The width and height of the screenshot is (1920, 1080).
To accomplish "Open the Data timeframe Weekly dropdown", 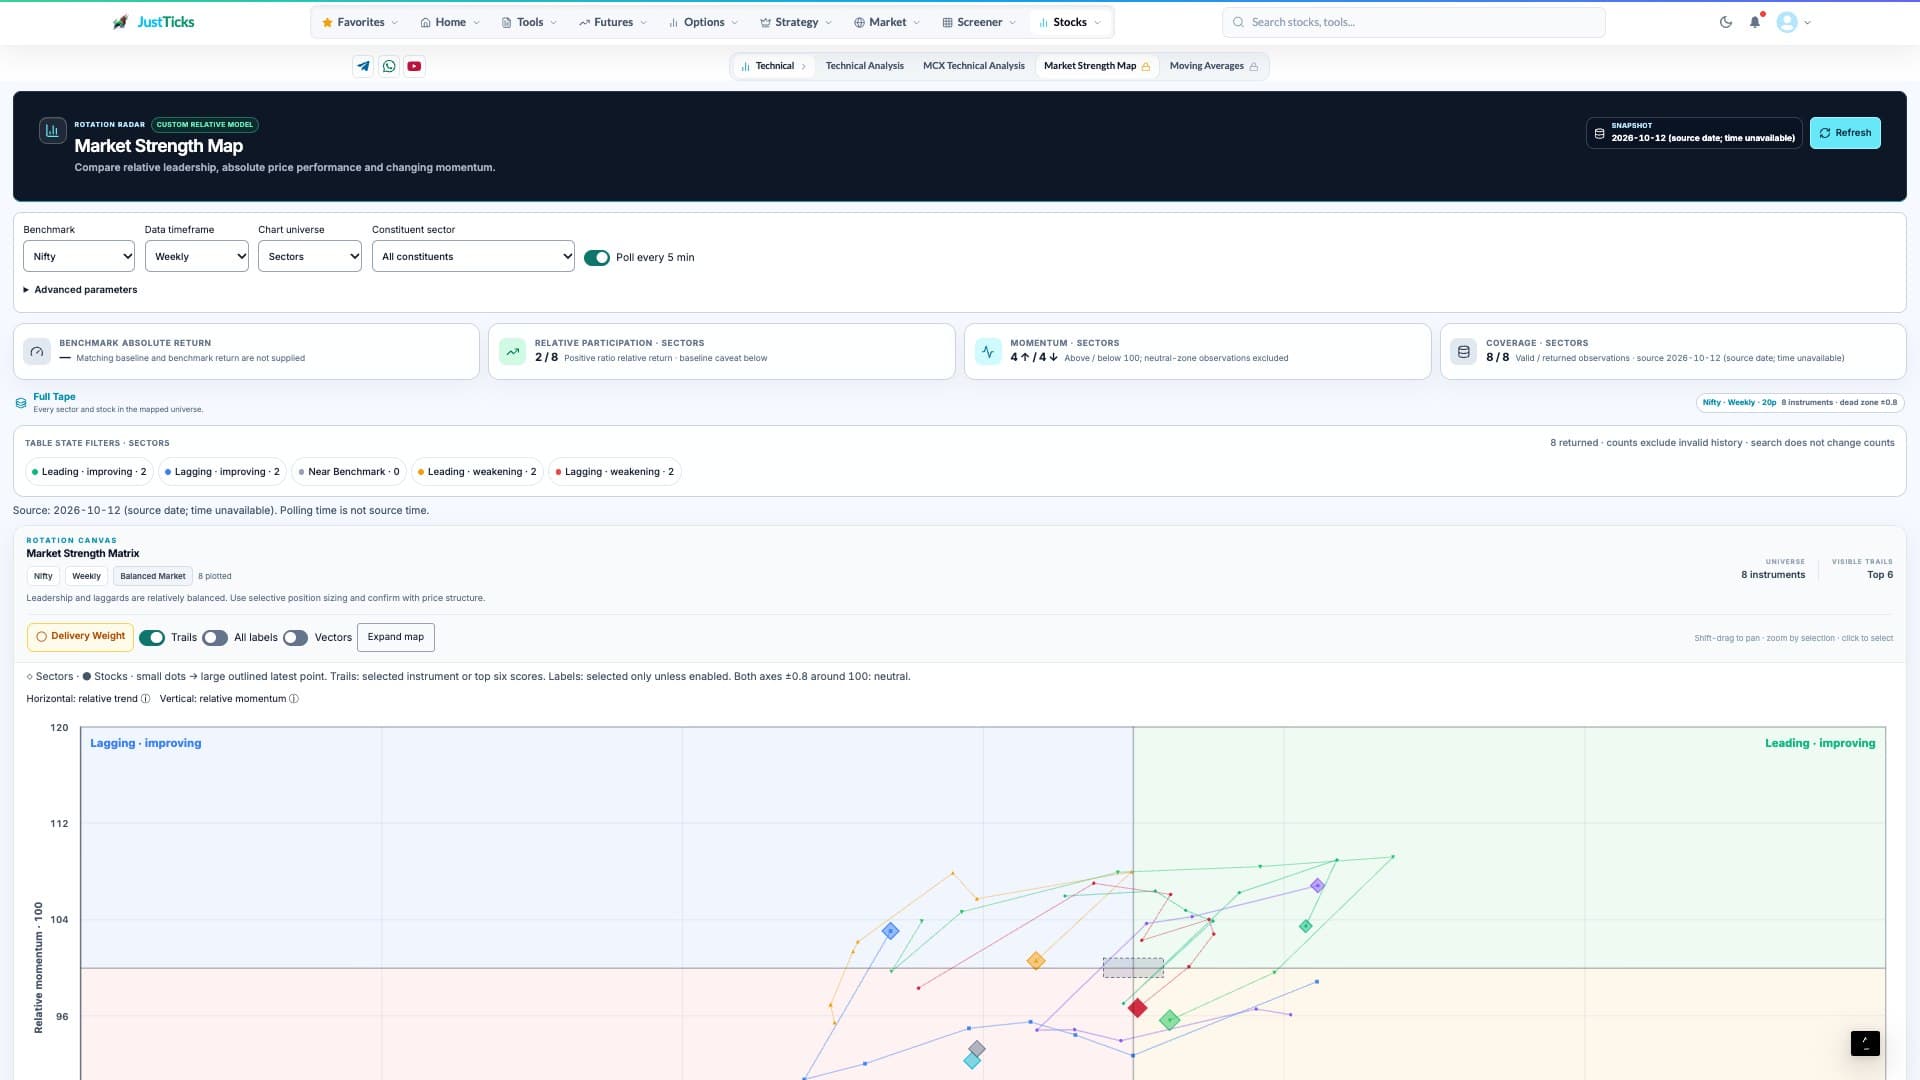I will pyautogui.click(x=197, y=256).
